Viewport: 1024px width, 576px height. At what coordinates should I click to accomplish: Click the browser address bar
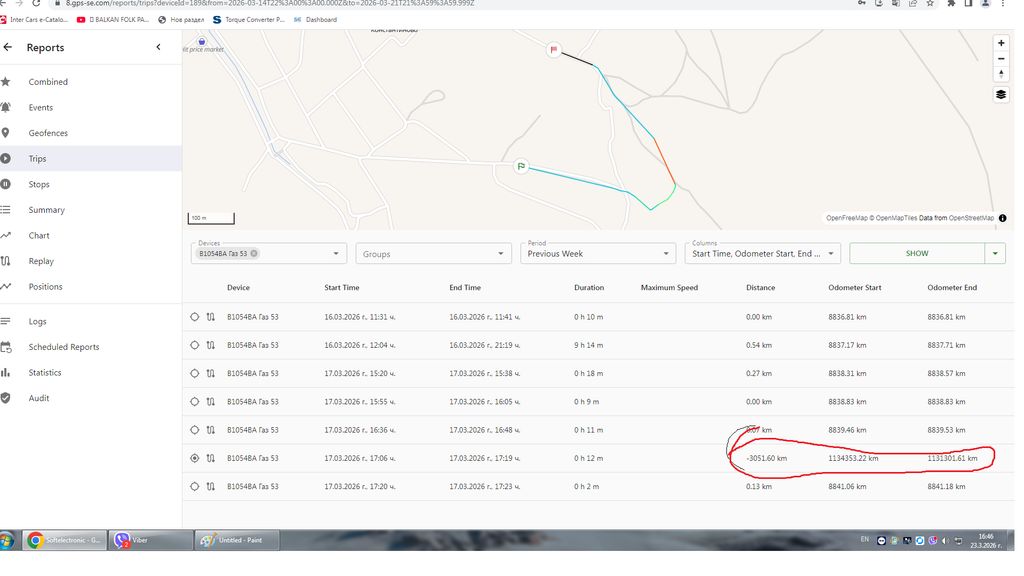[x=451, y=3]
